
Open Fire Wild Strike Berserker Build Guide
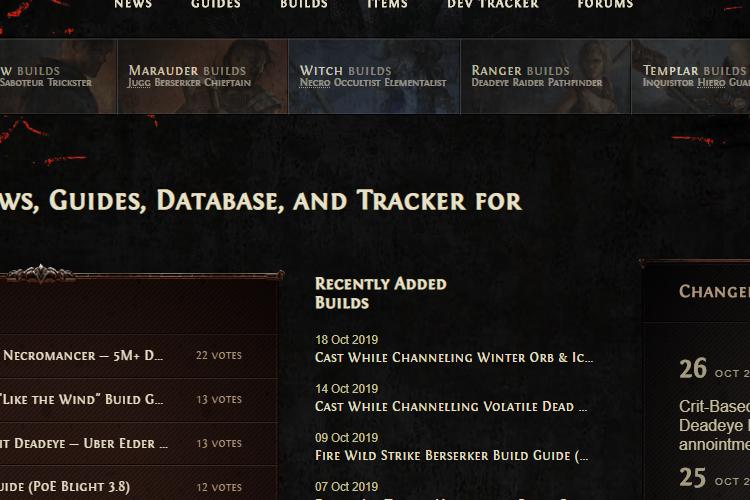coord(452,456)
